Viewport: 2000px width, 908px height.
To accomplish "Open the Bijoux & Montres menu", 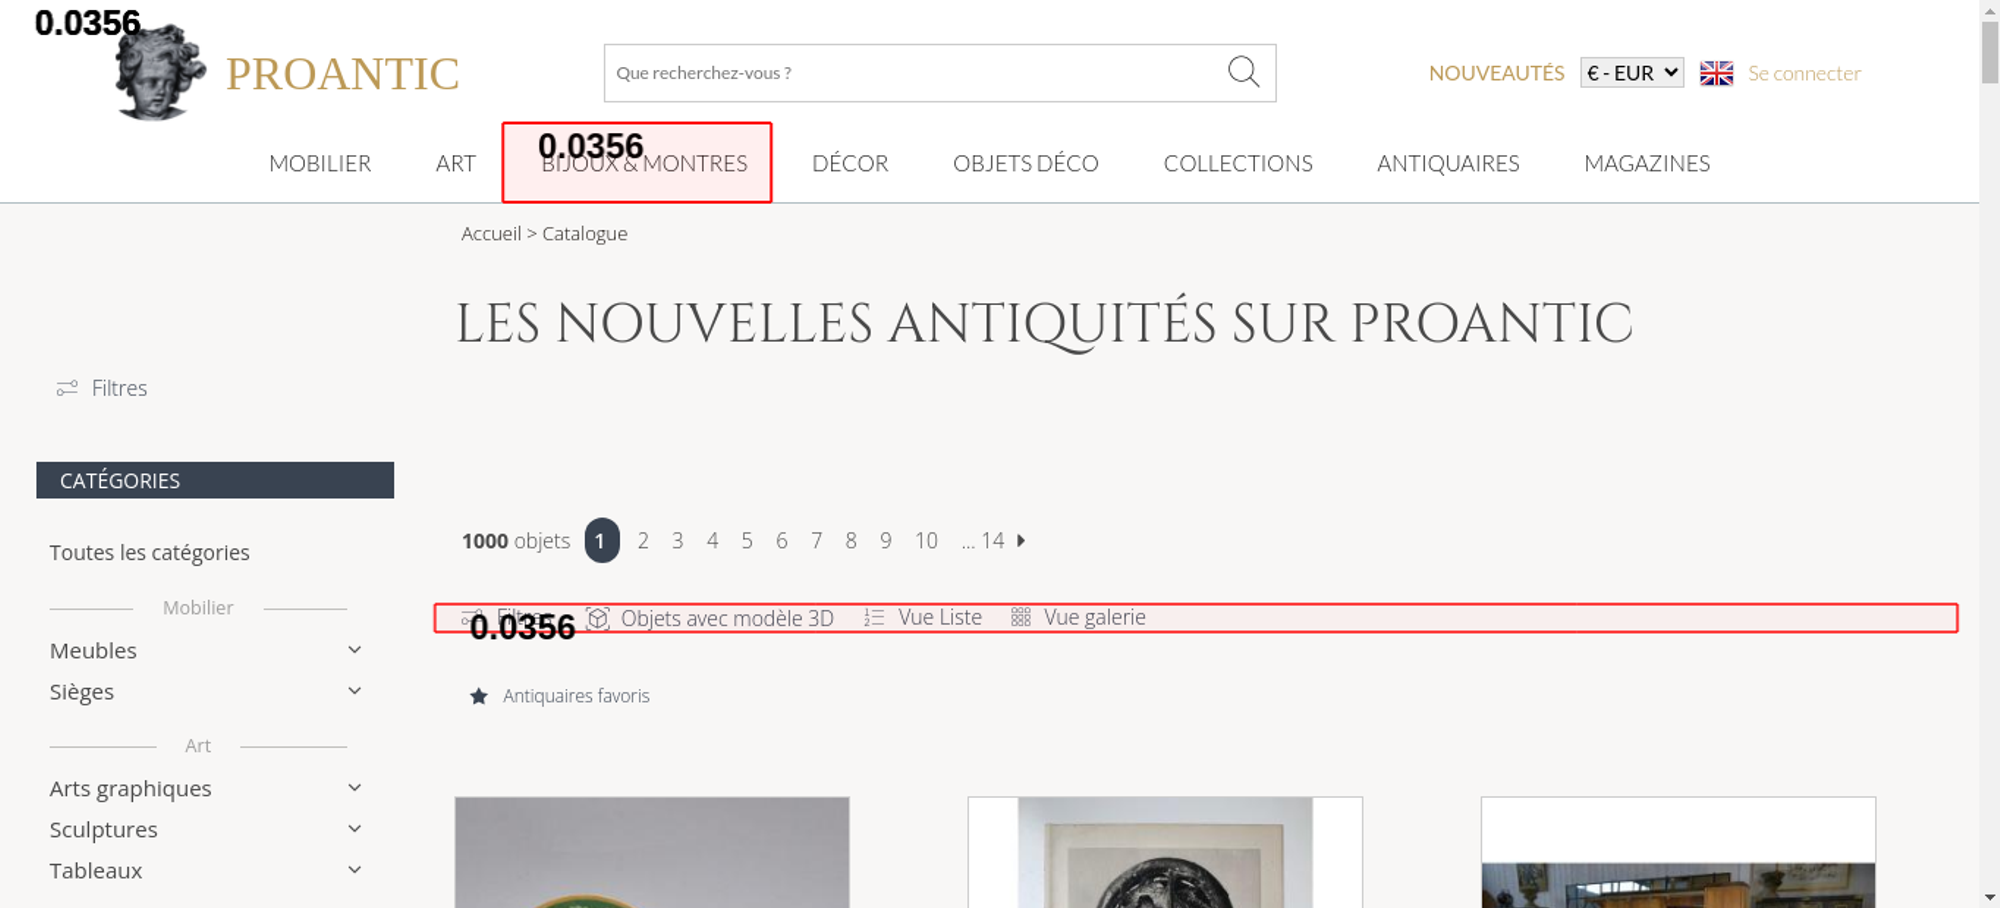I will [644, 163].
